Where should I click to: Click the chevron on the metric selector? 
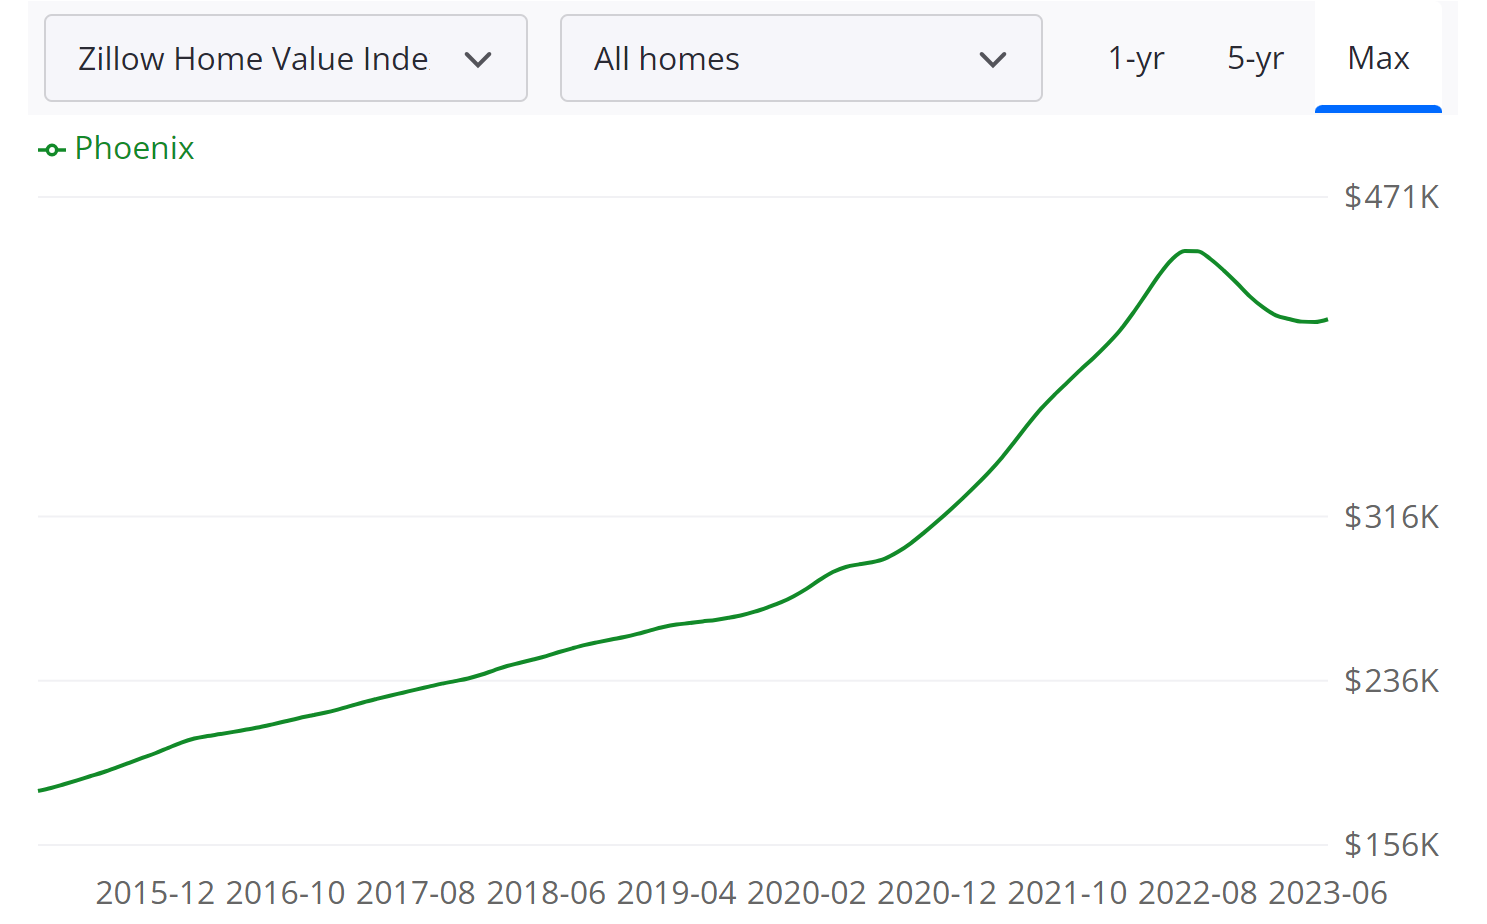pyautogui.click(x=479, y=59)
